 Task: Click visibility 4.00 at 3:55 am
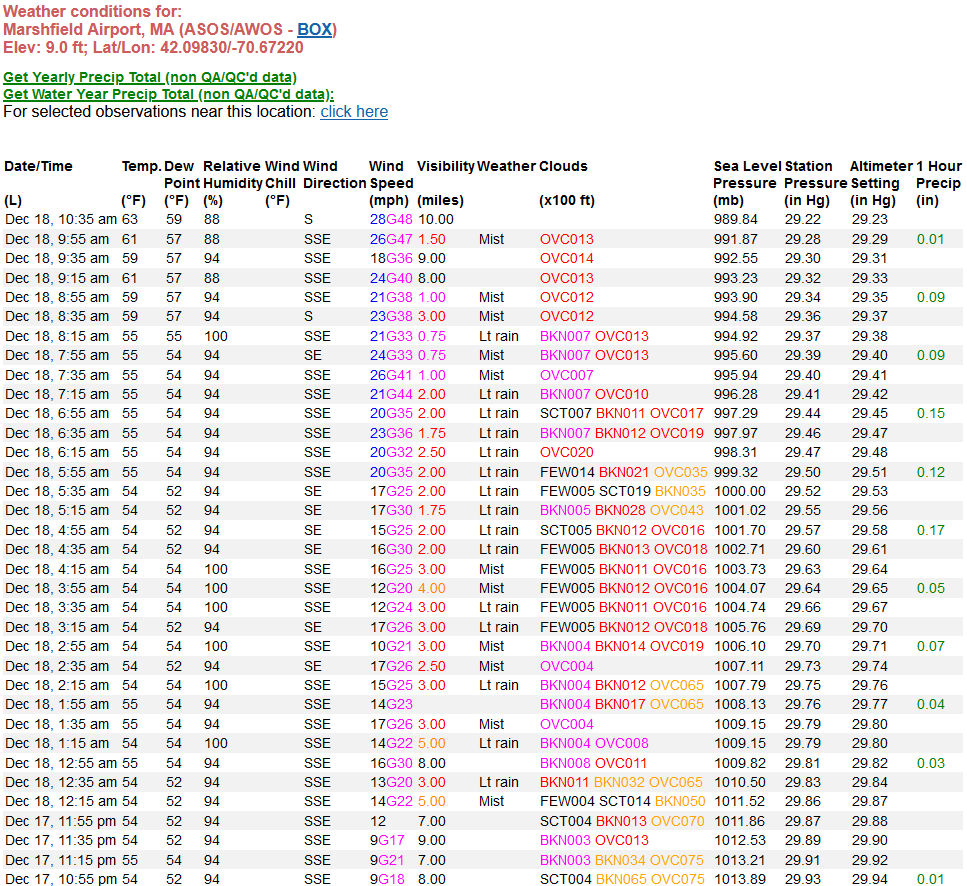click(432, 588)
